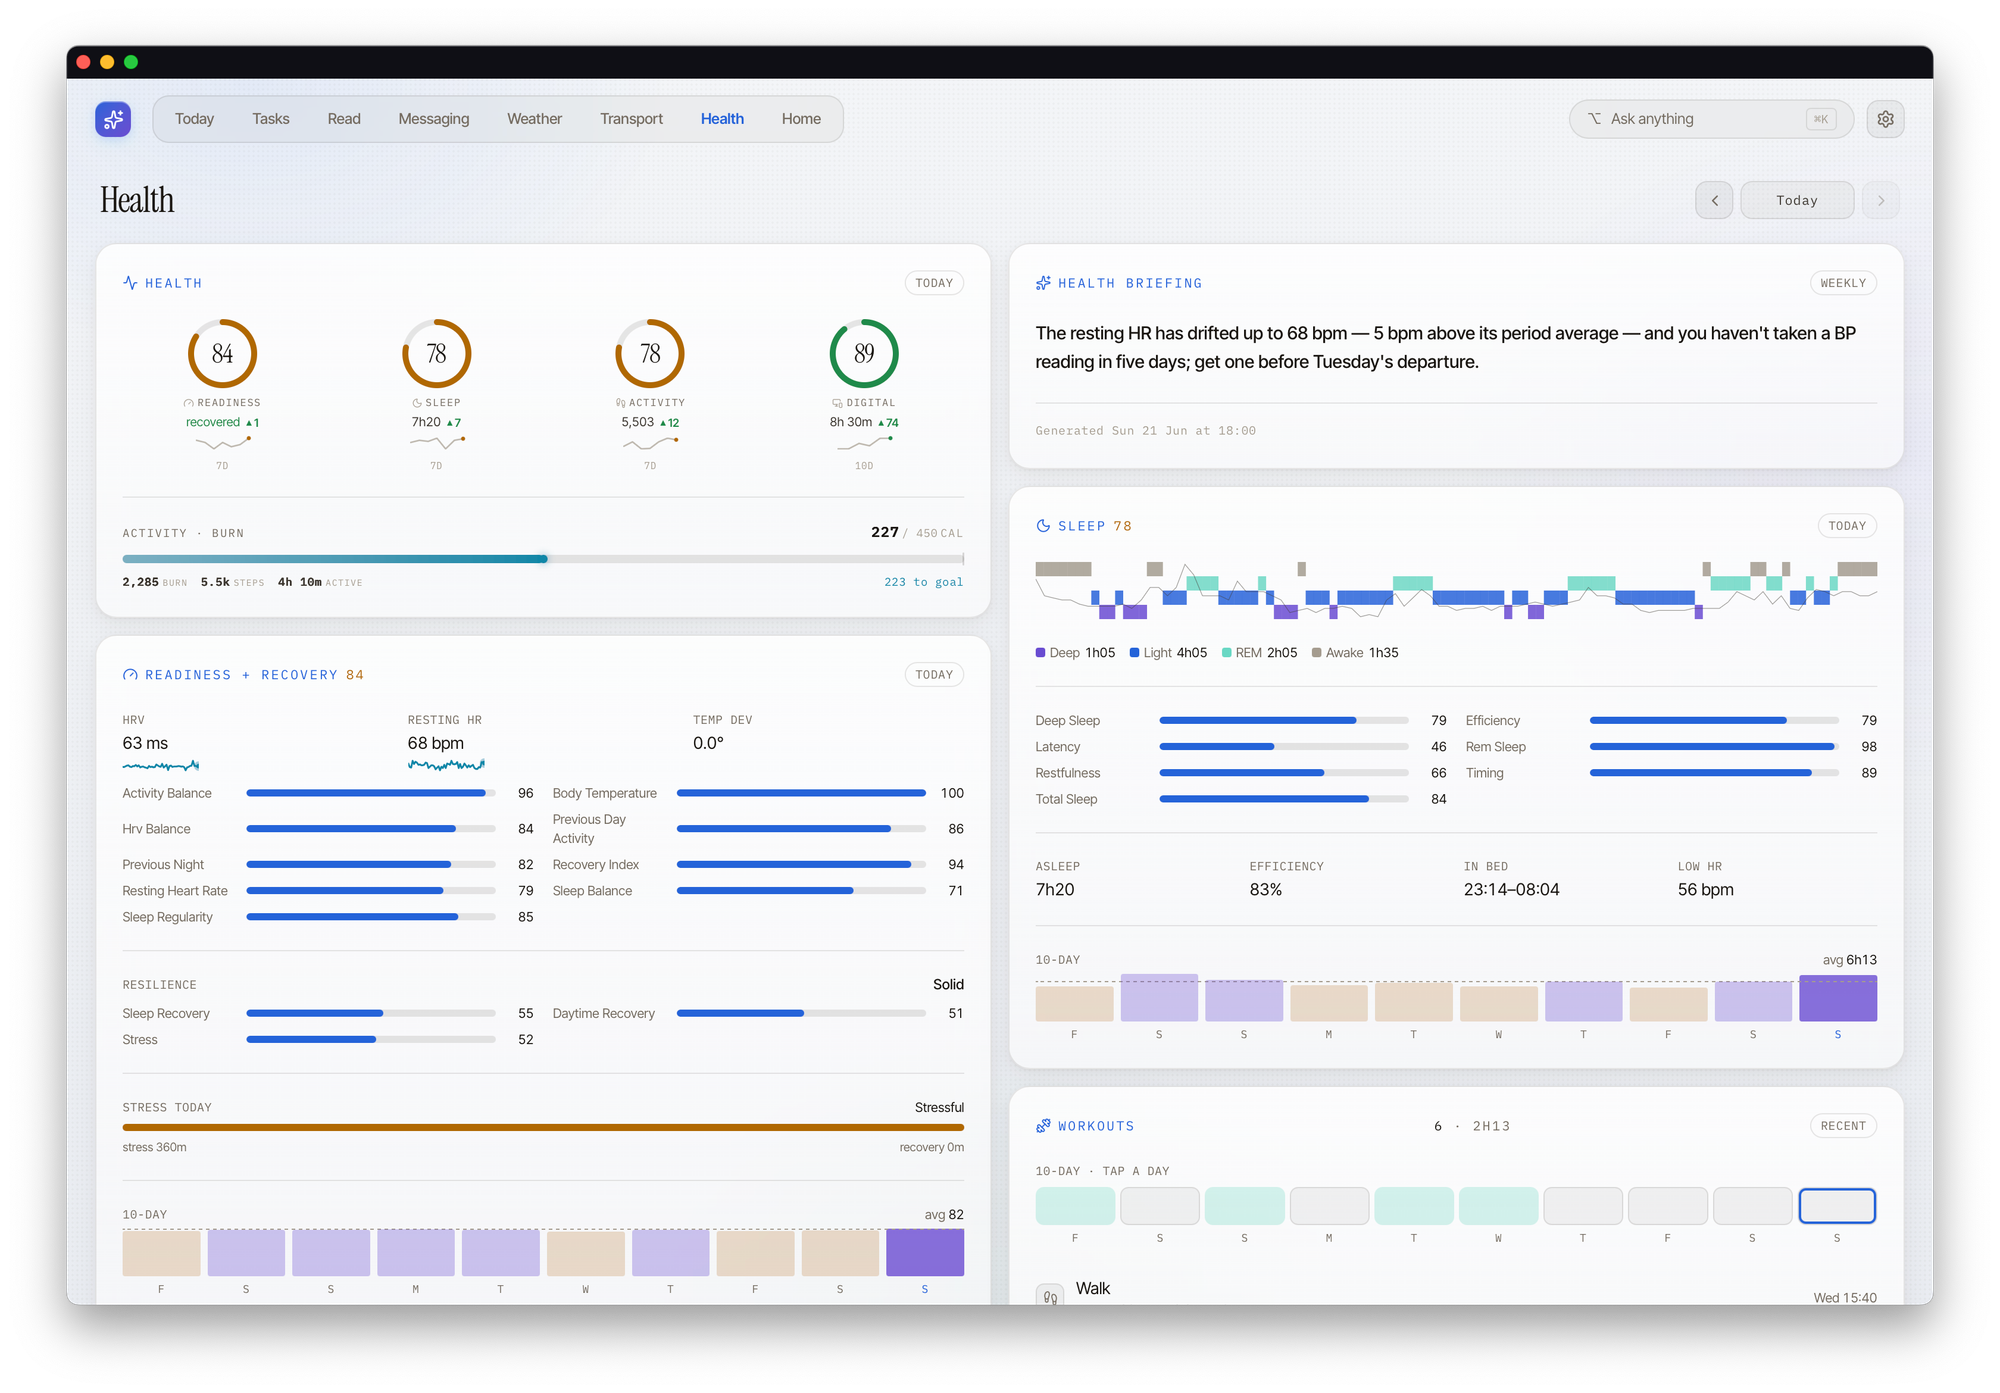Click the Stress Today orange bar
The image size is (2000, 1393).
[543, 1127]
